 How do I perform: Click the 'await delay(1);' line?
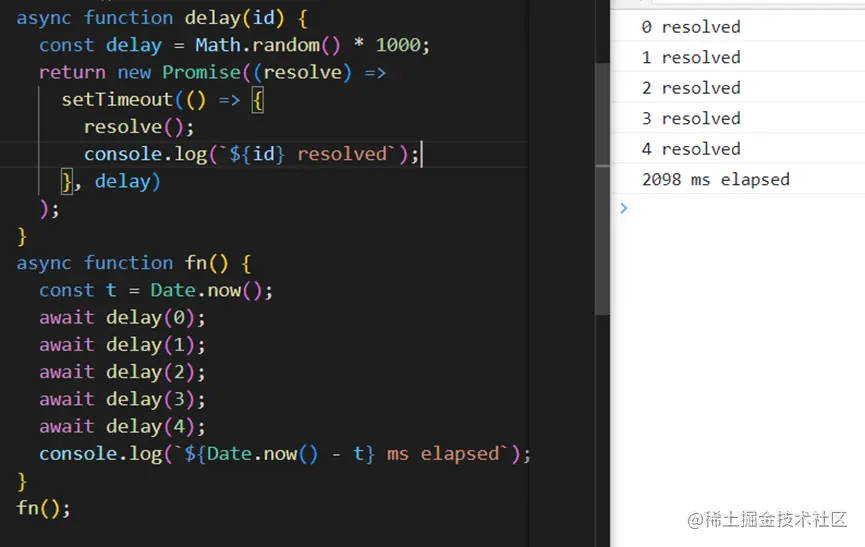[x=122, y=345]
